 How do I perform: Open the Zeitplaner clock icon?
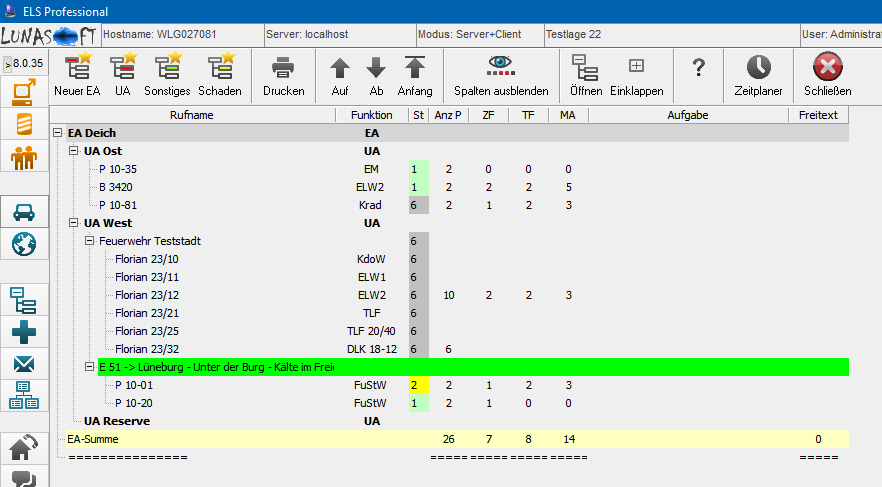[759, 75]
